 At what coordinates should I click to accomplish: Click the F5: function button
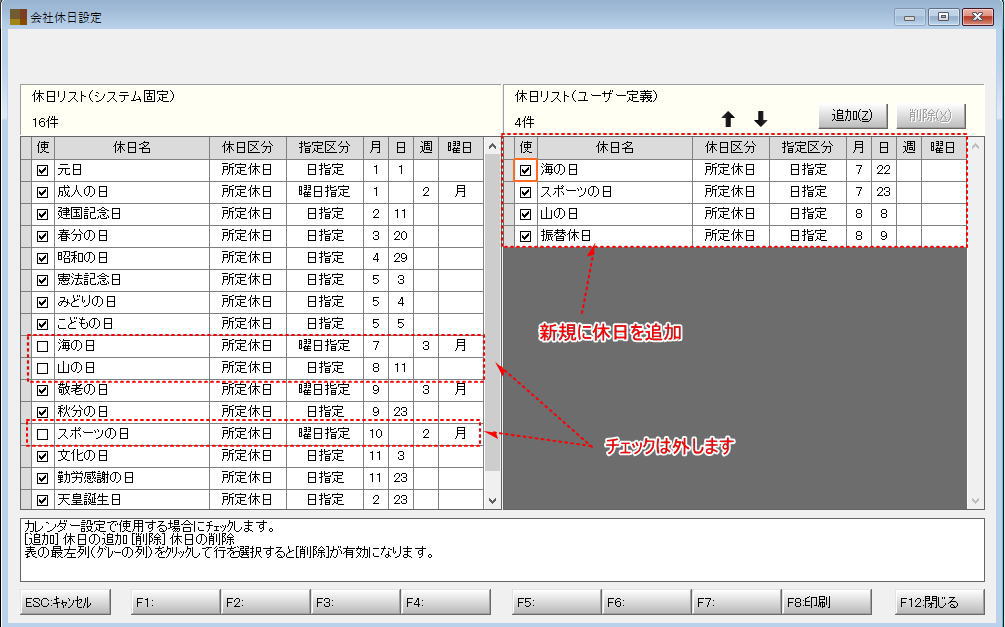coord(556,602)
